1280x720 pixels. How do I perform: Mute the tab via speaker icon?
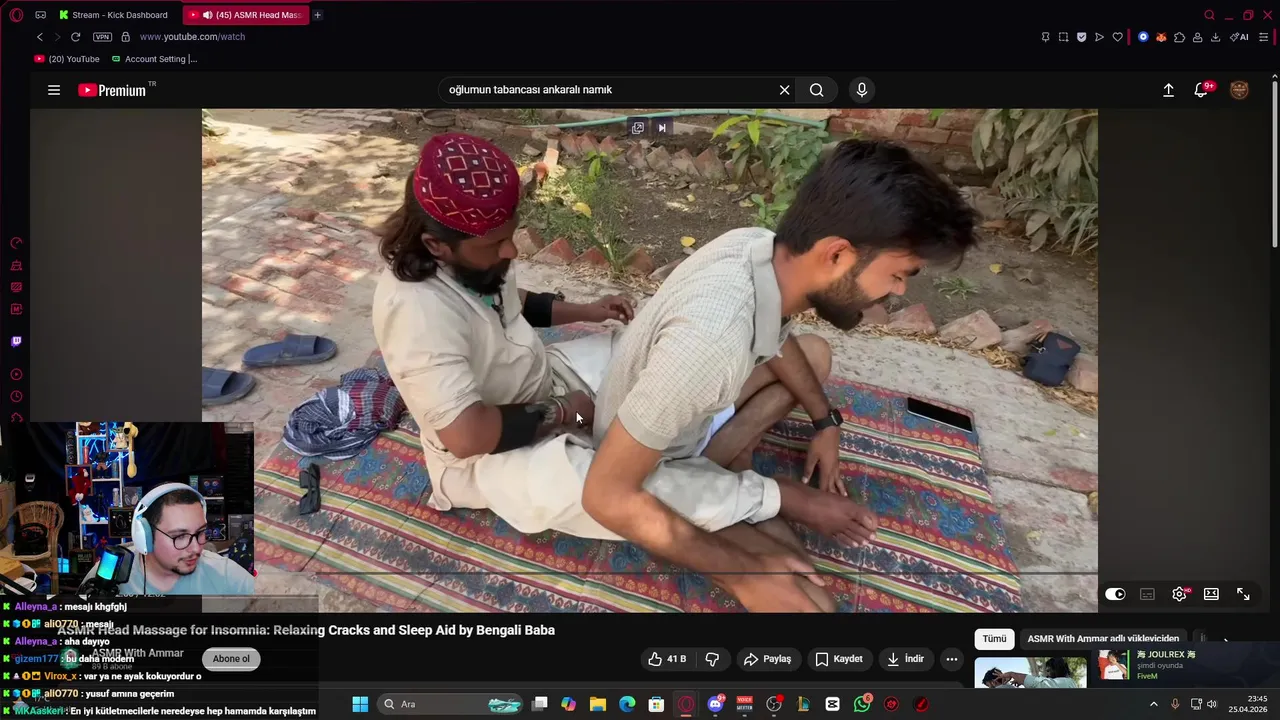tap(207, 15)
